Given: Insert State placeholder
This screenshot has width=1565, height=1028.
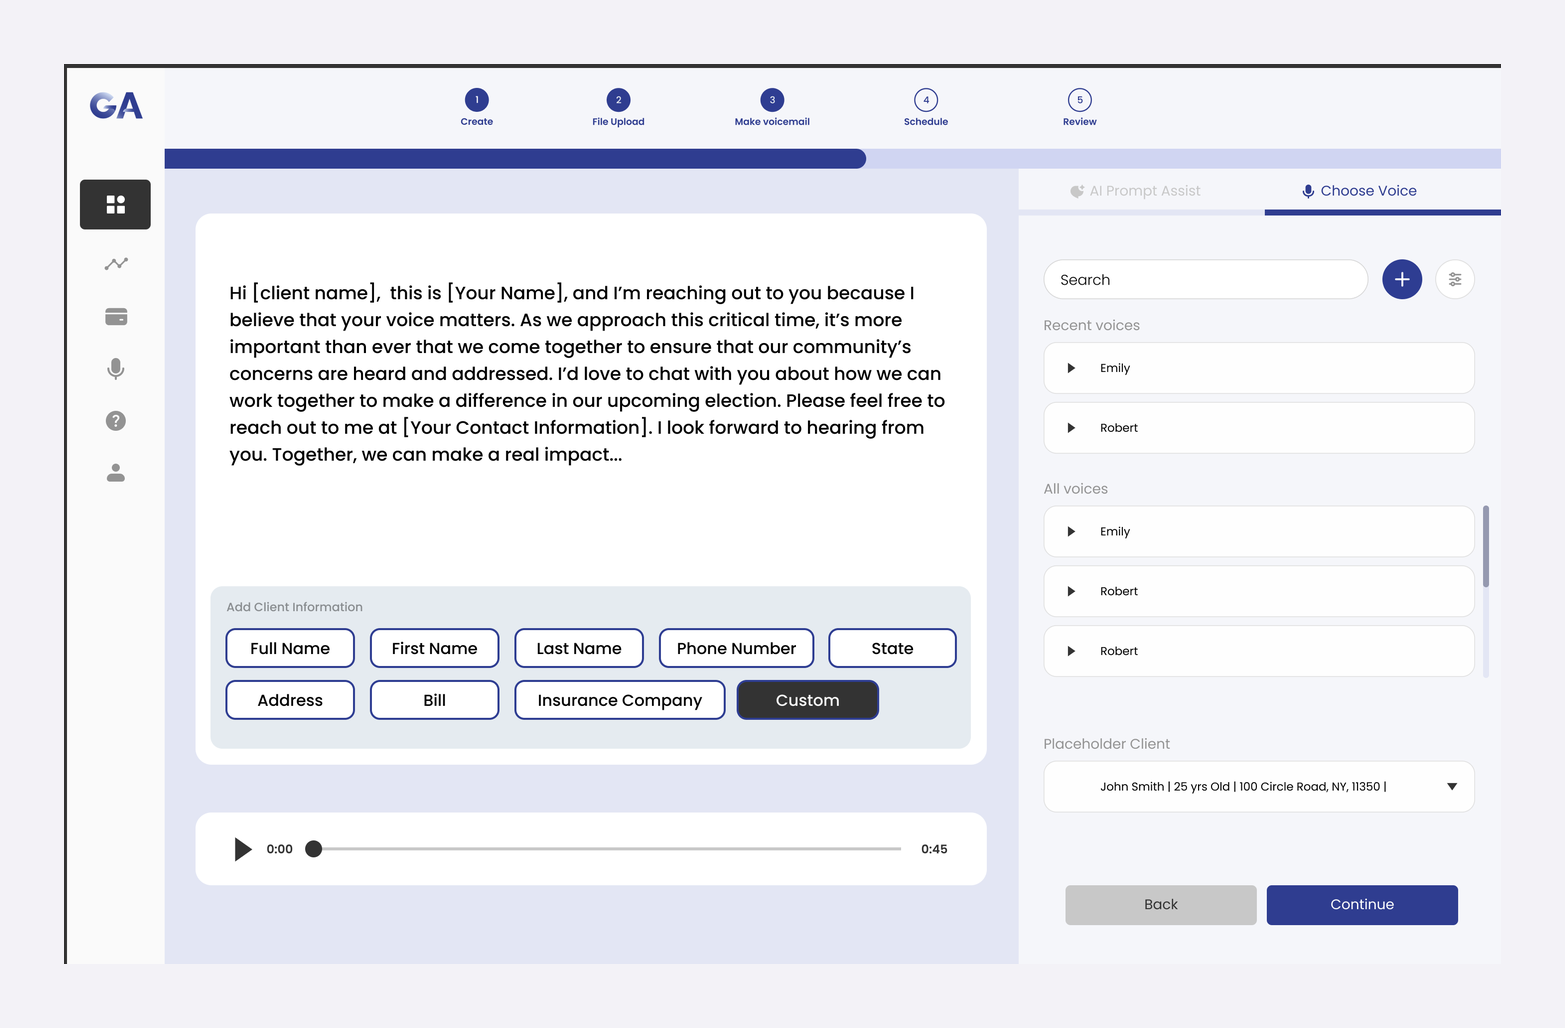Looking at the screenshot, I should tap(892, 648).
